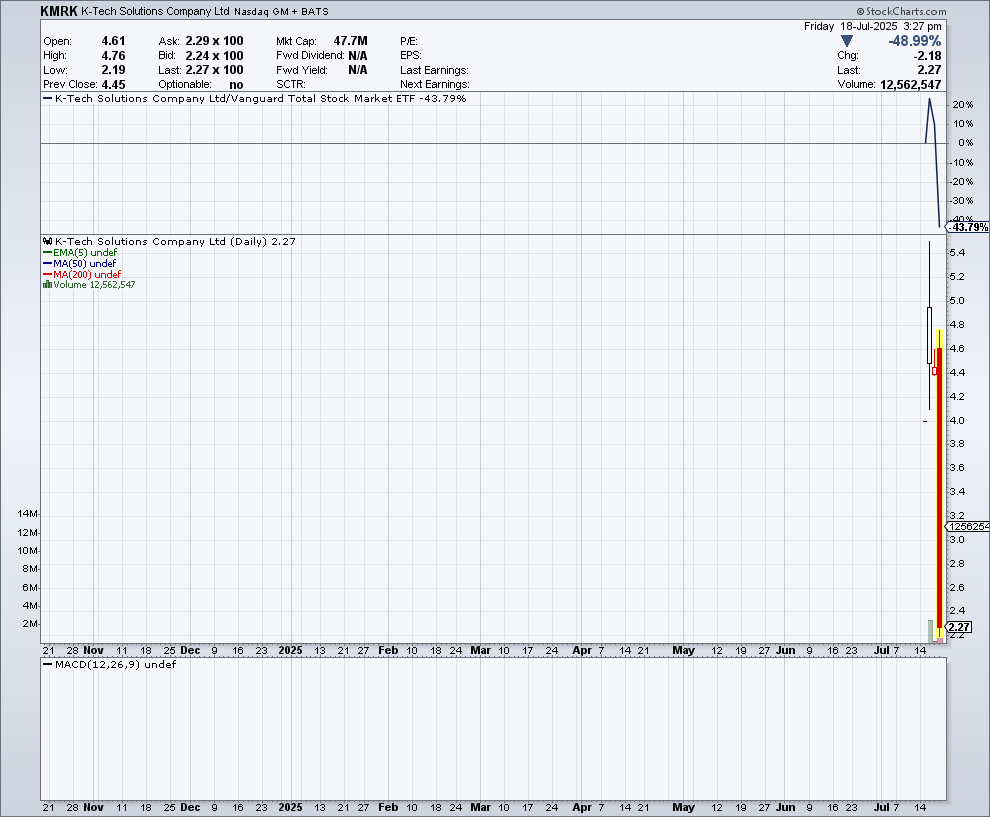Click the EMA(5) undef legend entry
This screenshot has height=817, width=990.
(80, 253)
